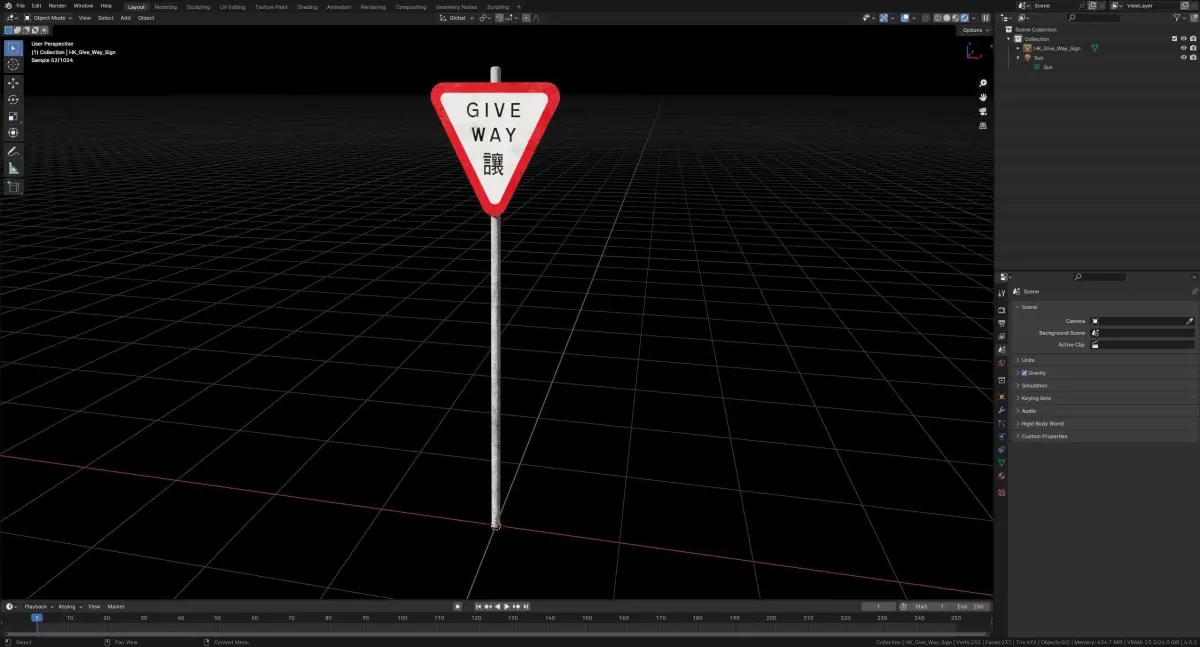
Task: Open the timeline Keying menu
Action: (x=69, y=606)
